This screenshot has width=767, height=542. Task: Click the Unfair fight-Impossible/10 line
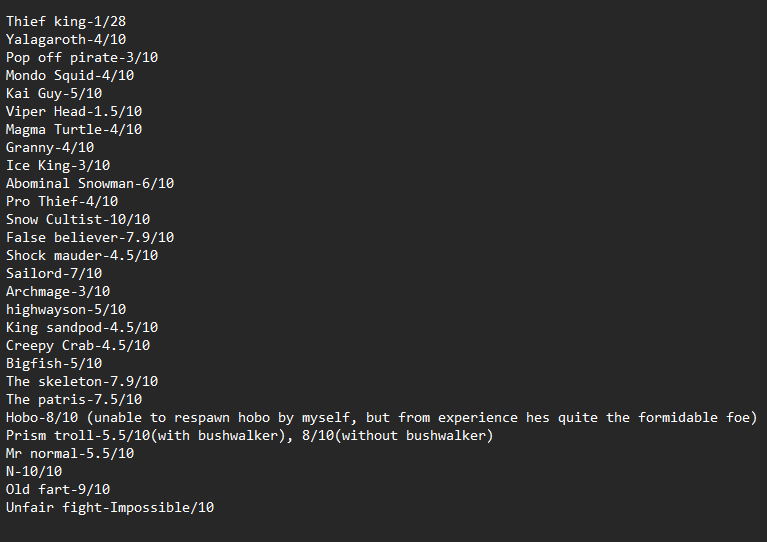[x=110, y=508]
